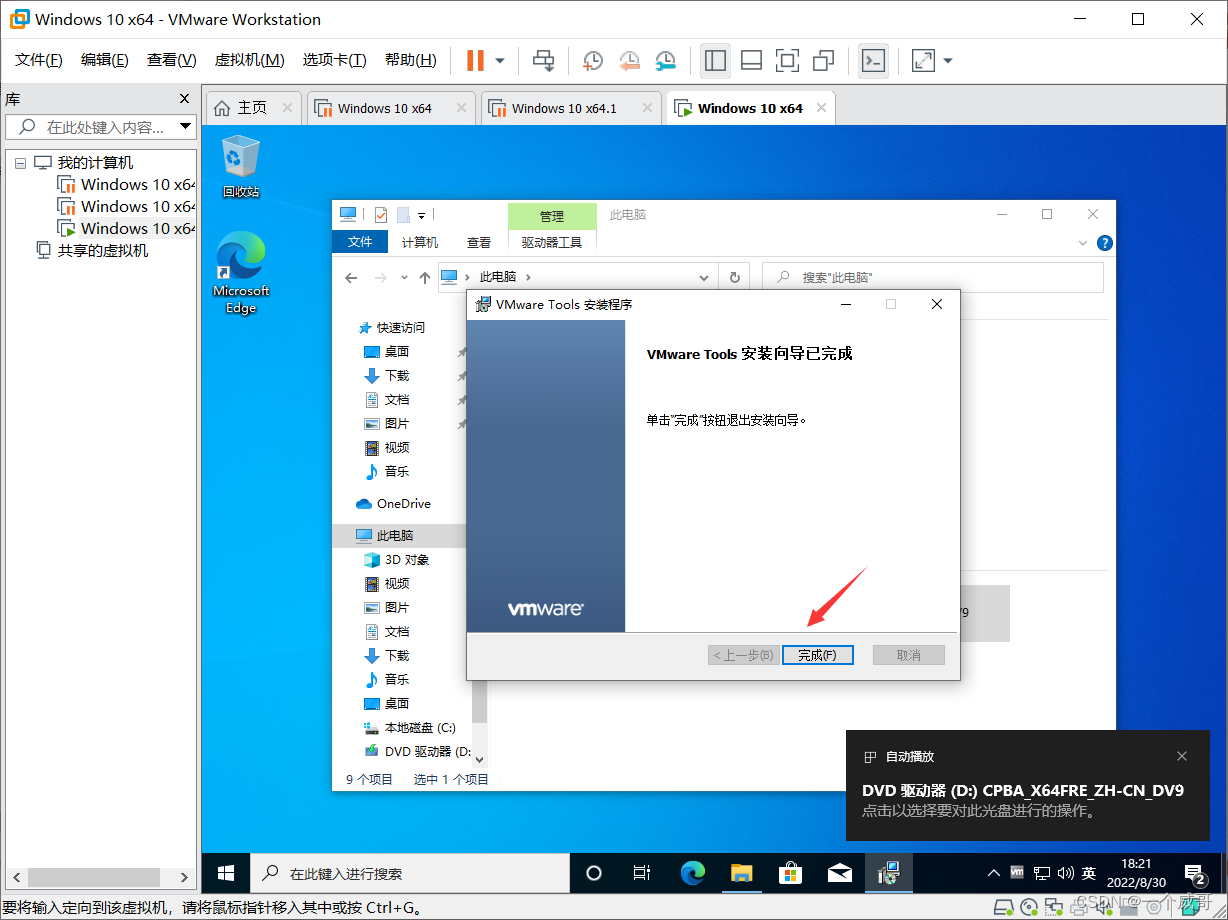Open the power options dropdown arrow

[x=500, y=61]
